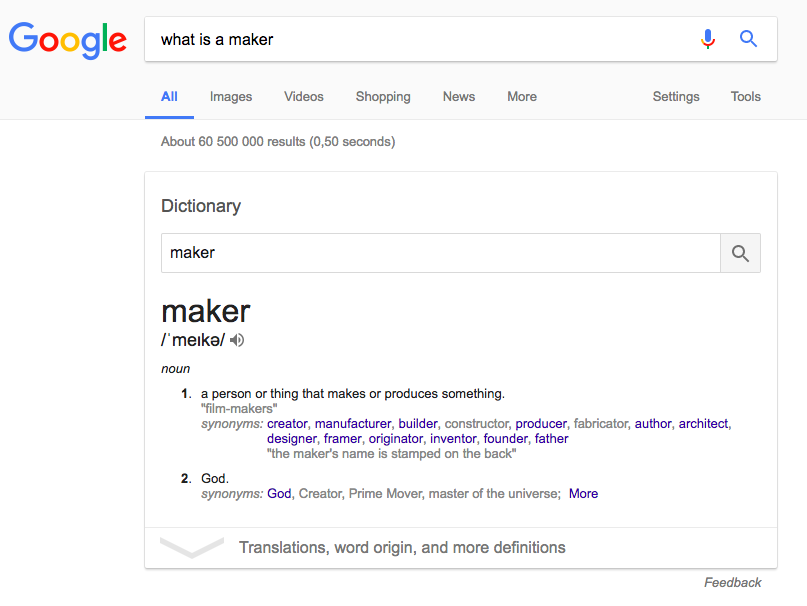The height and width of the screenshot is (606, 807).
Task: Click the voice search microphone icon
Action: pyautogui.click(x=708, y=39)
